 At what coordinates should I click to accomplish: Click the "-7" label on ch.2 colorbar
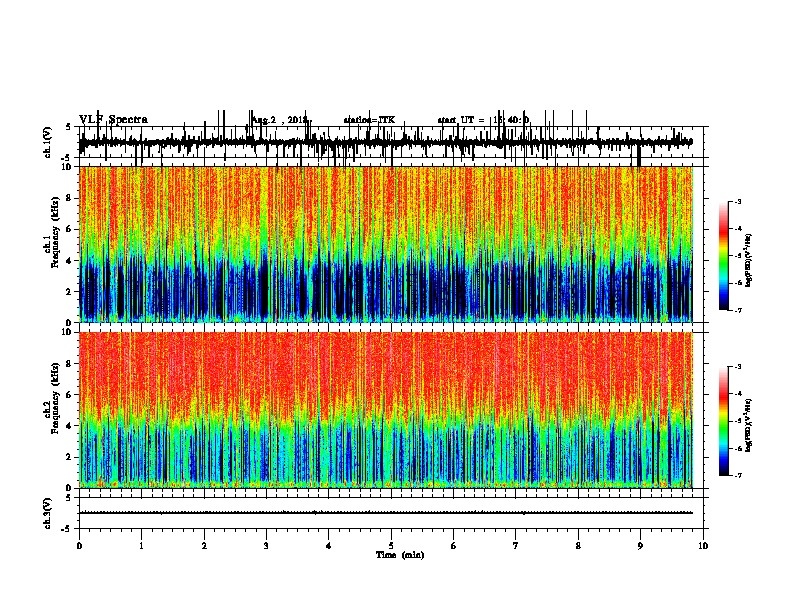click(738, 475)
